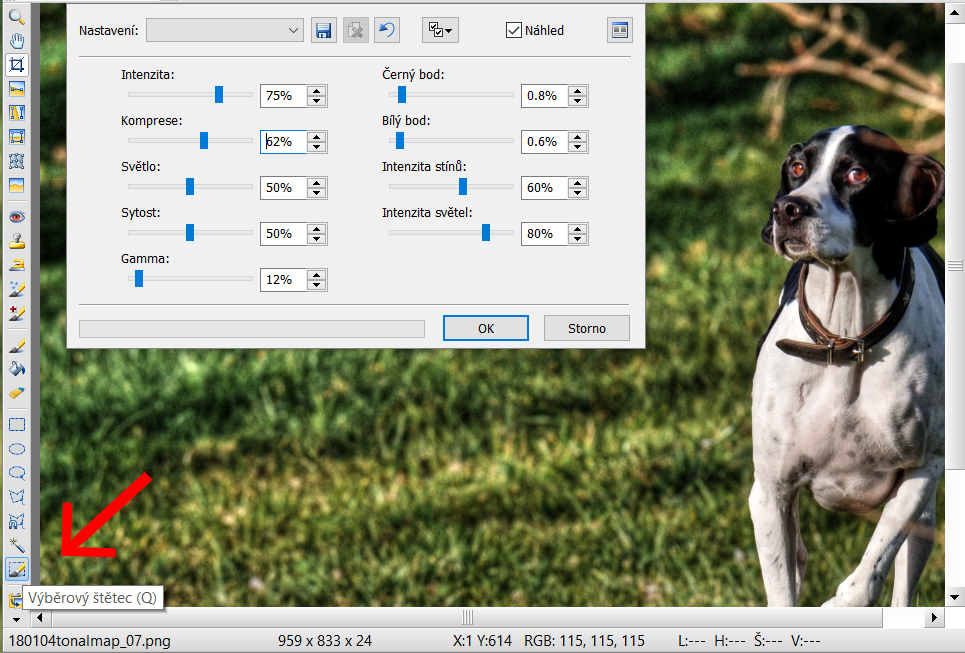Select the Paintbrush tool

(17, 345)
